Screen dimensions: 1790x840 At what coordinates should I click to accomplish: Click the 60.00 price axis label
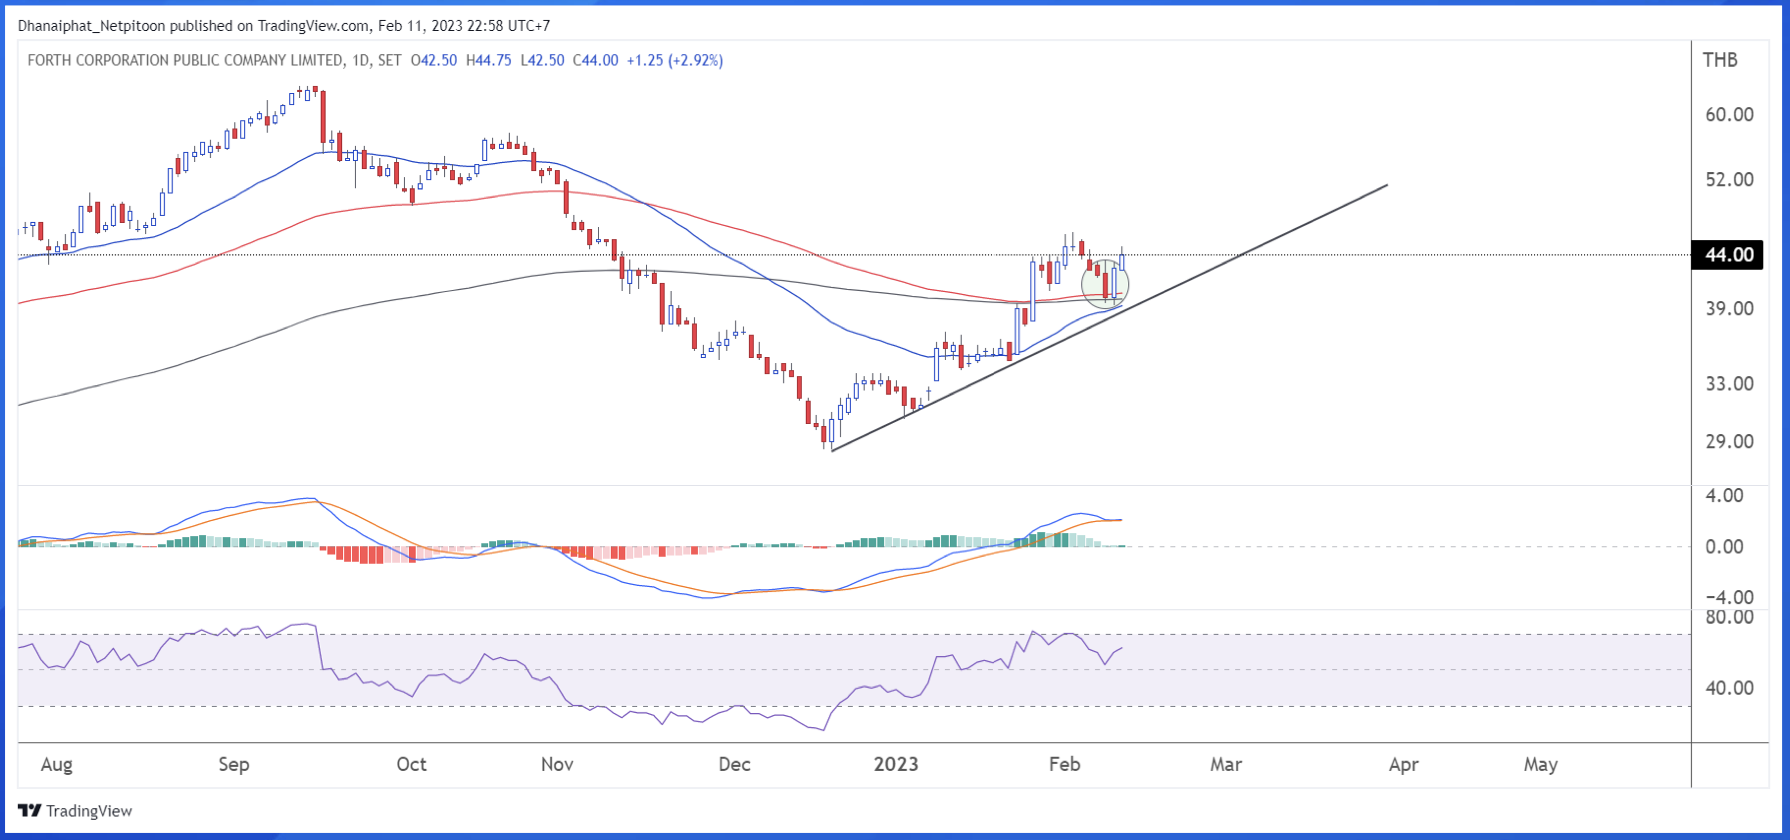point(1729,114)
